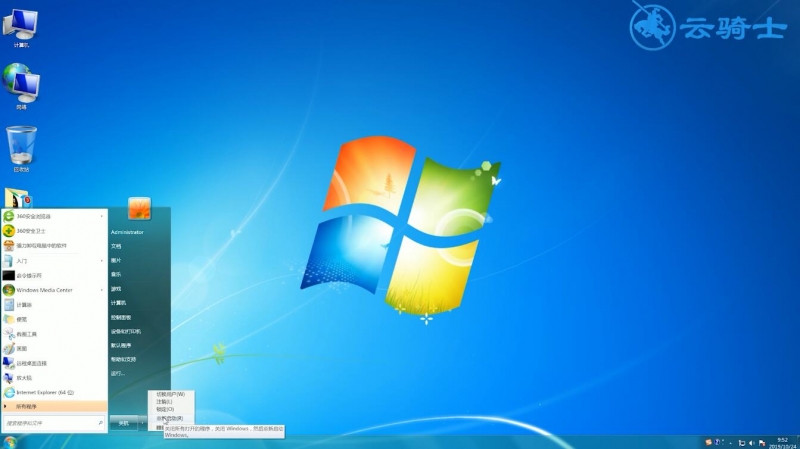The width and height of the screenshot is (800, 449).
Task: Launch Windows Media Center icon
Action: [9, 290]
